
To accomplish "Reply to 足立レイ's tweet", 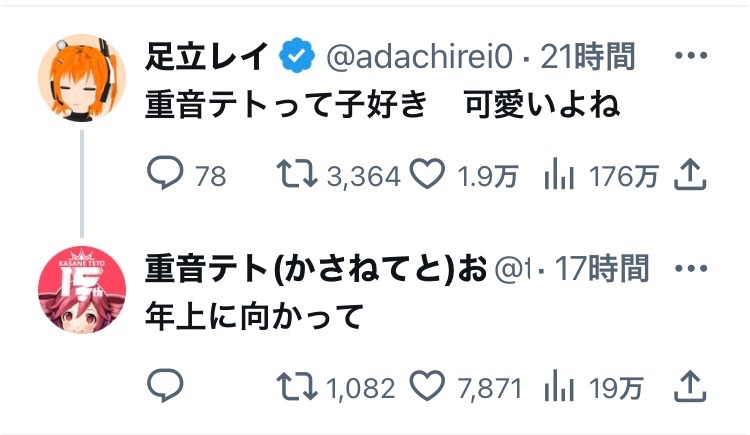I will pyautogui.click(x=164, y=175).
